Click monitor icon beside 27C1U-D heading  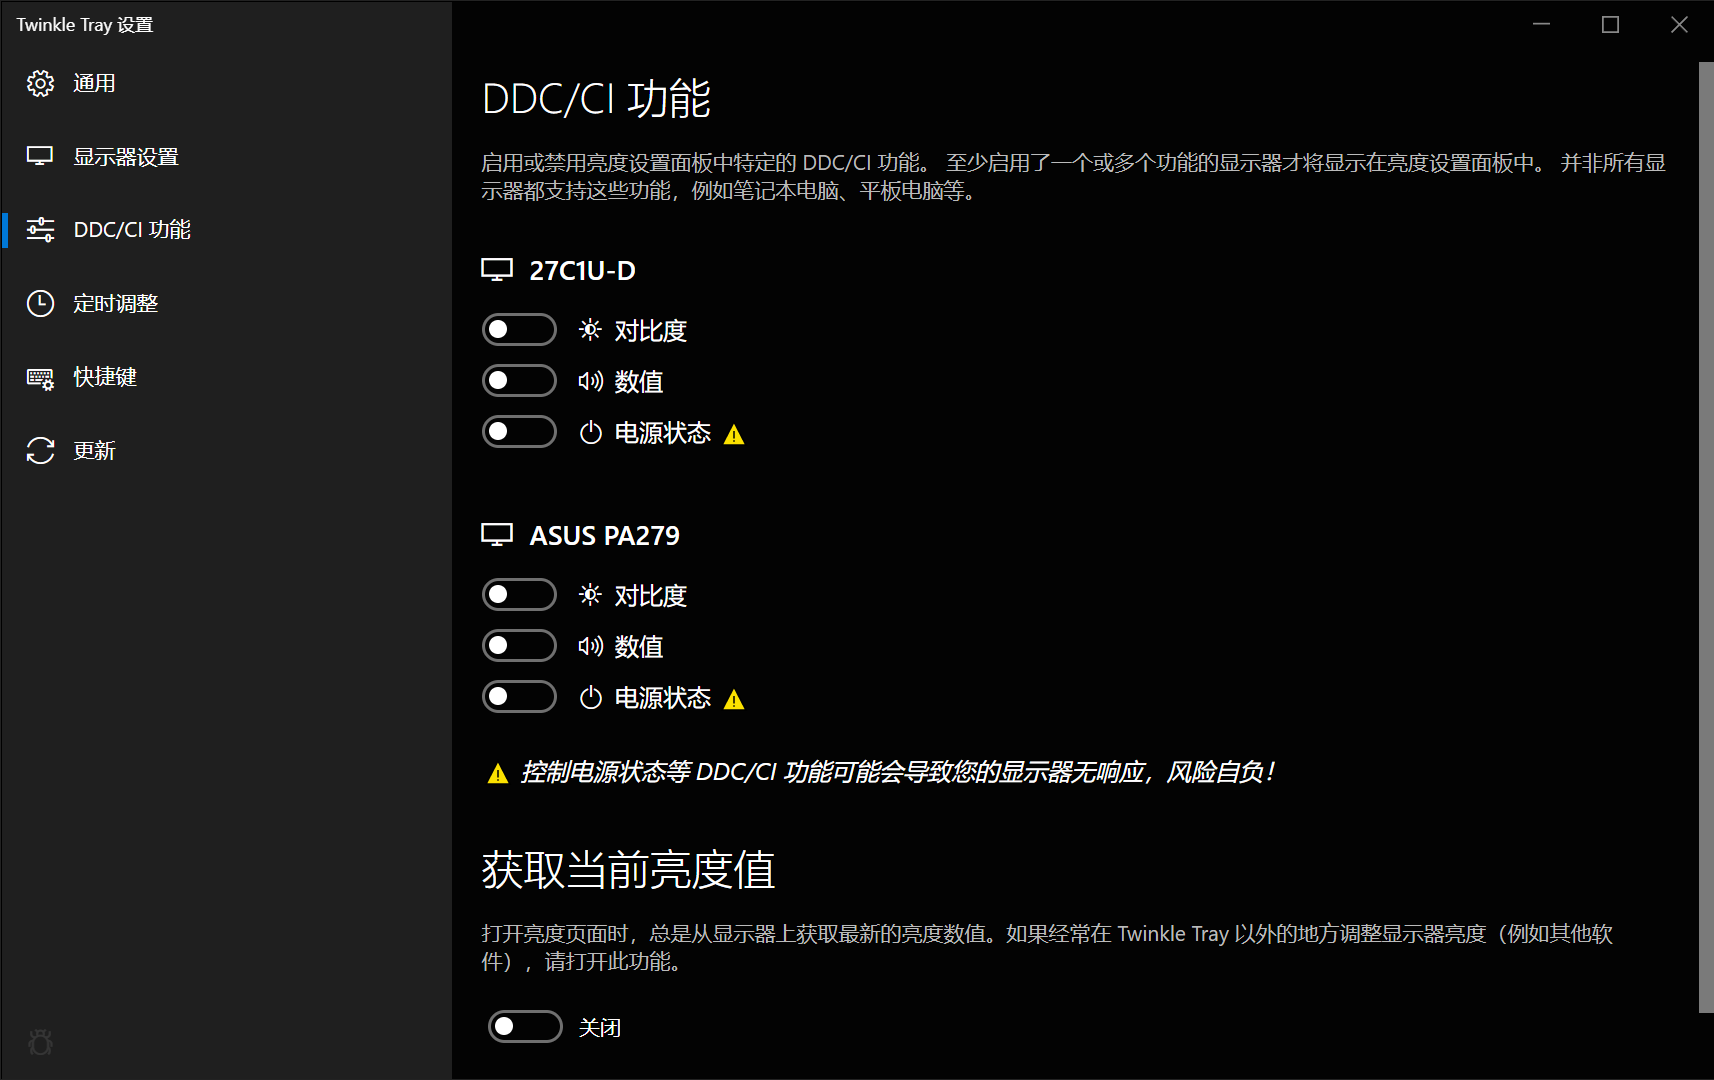(x=497, y=270)
